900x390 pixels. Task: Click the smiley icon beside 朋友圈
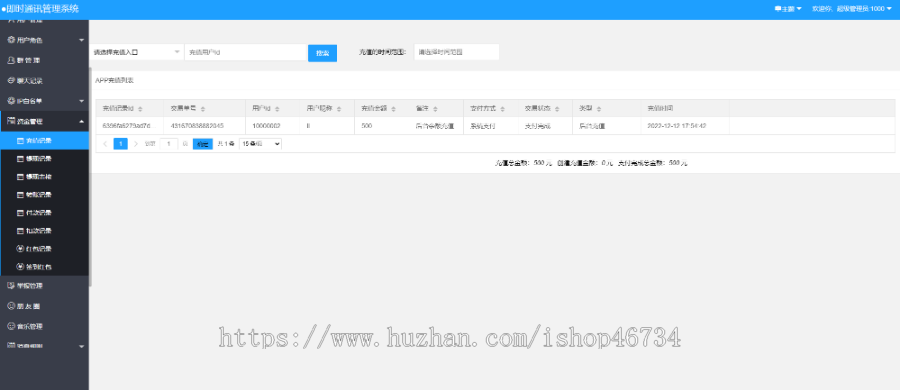tap(10, 306)
